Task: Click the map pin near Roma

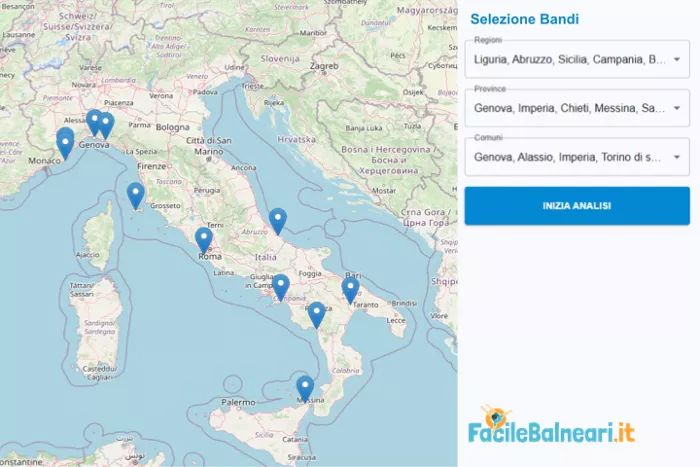Action: (204, 240)
